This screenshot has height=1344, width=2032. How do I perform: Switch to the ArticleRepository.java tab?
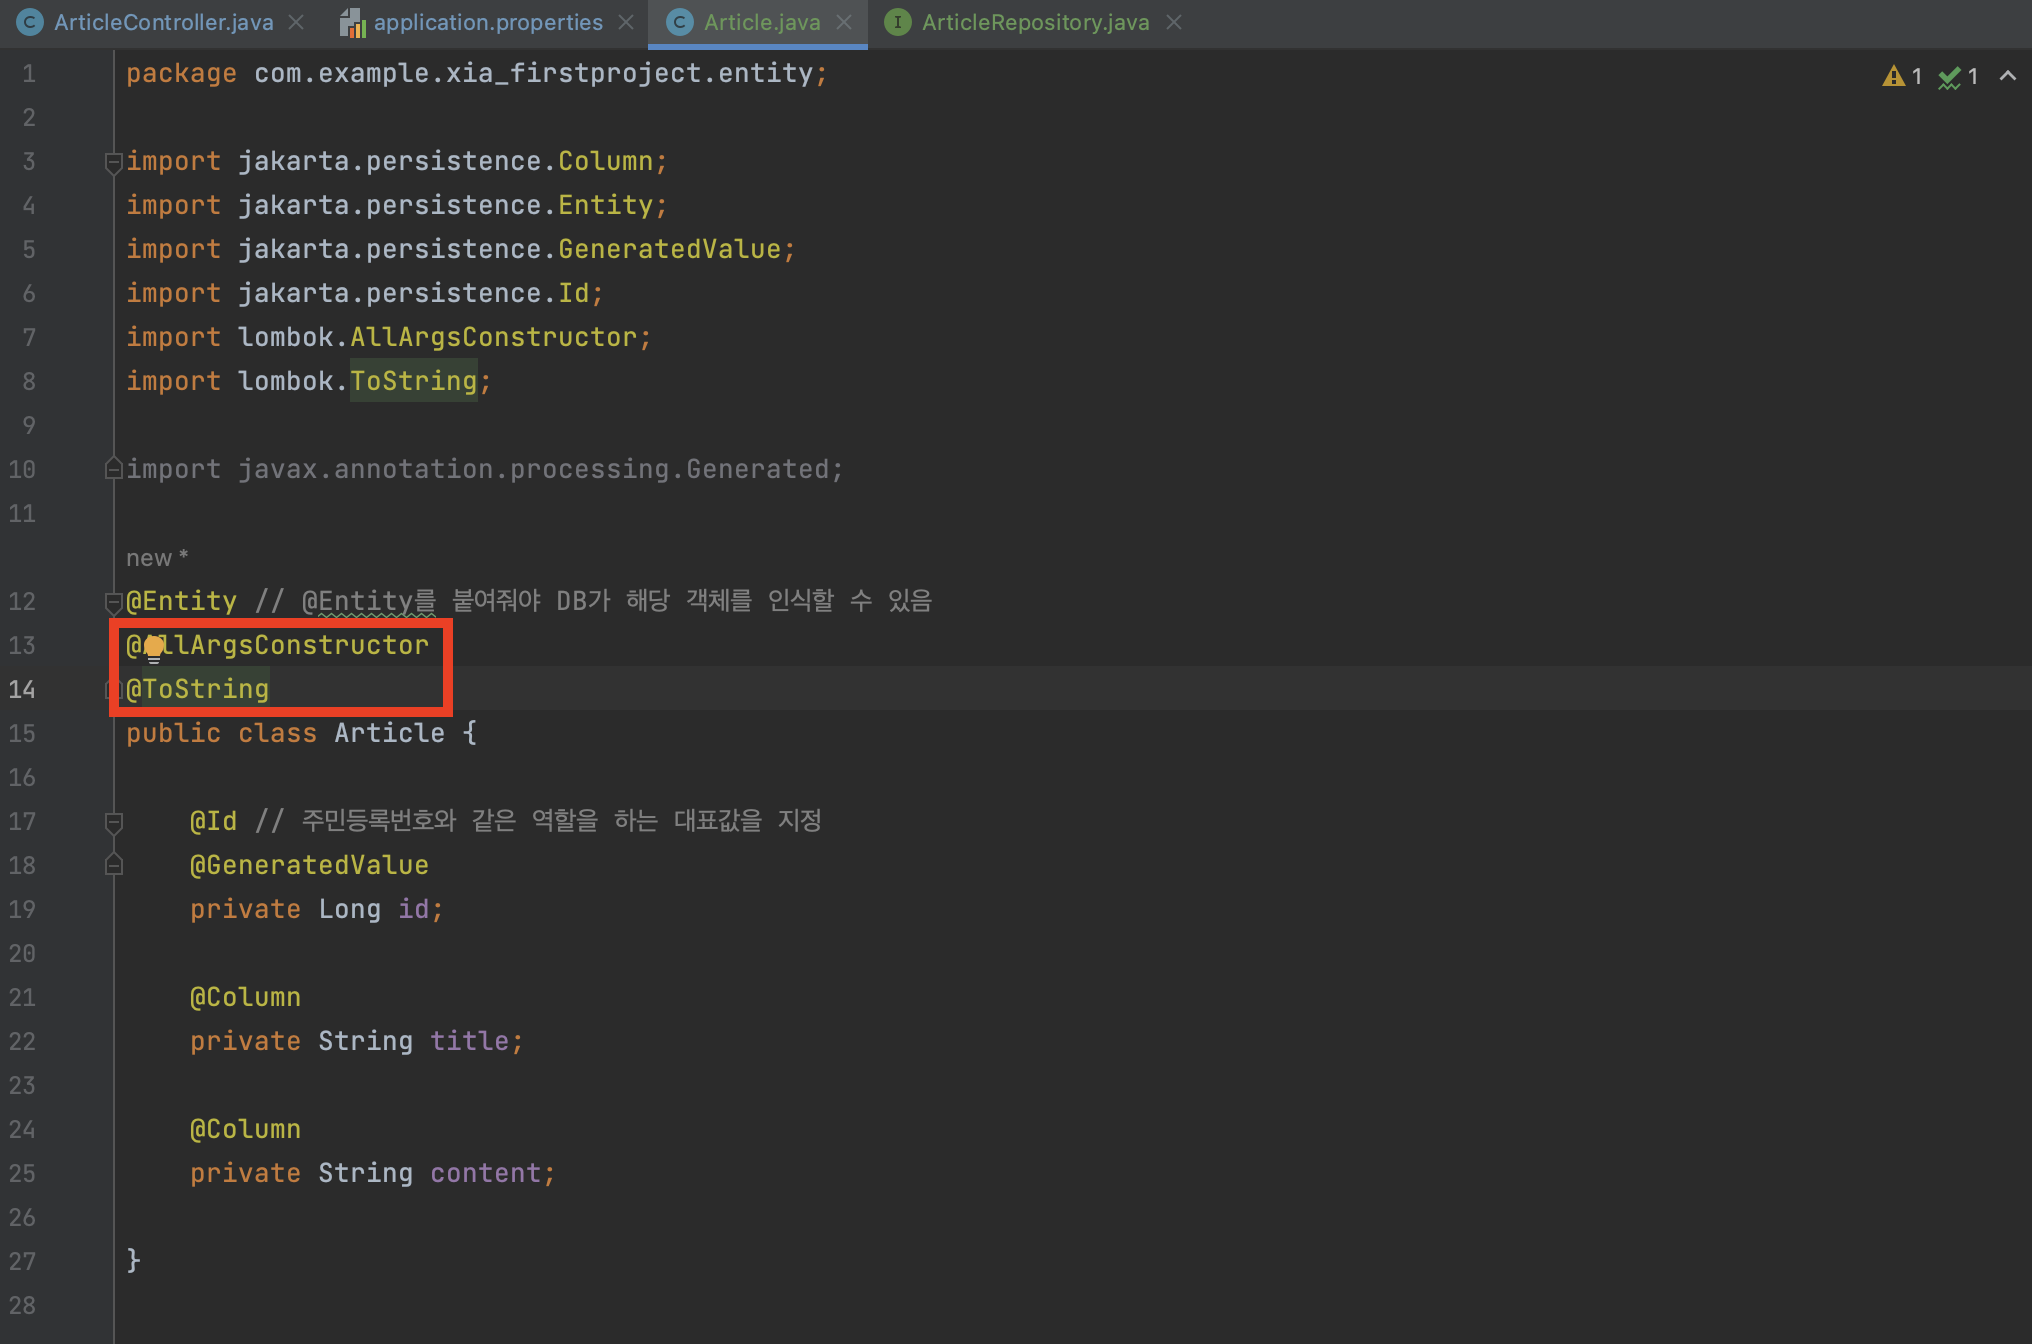pos(1034,22)
